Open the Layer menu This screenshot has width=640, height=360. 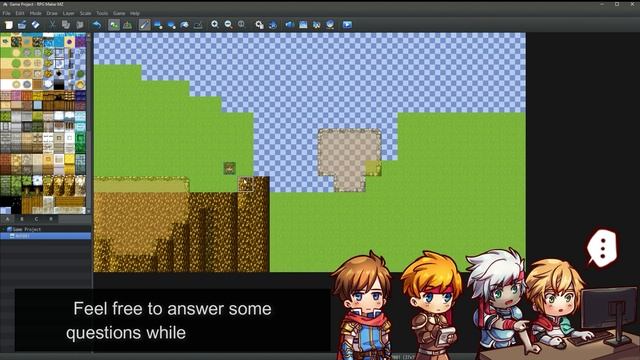point(69,13)
